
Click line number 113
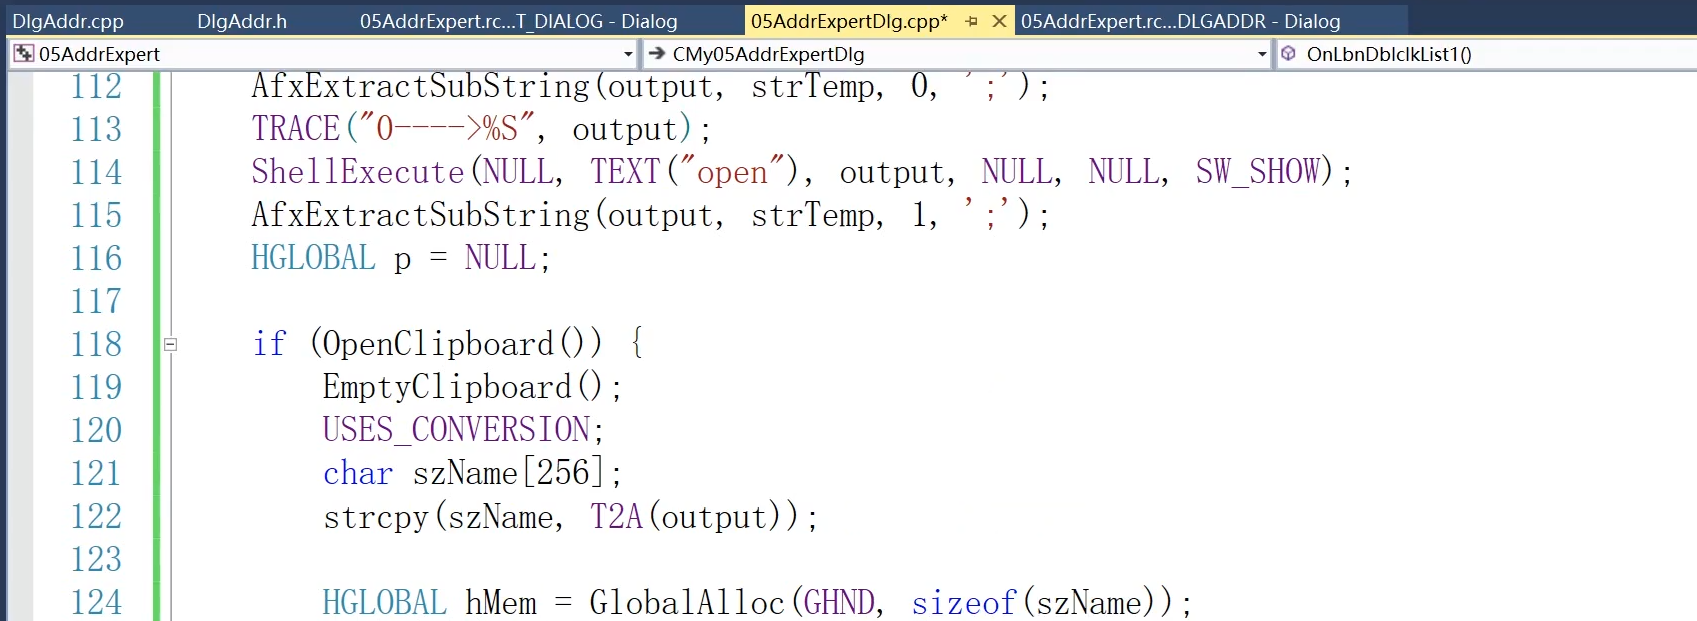pyautogui.click(x=96, y=130)
